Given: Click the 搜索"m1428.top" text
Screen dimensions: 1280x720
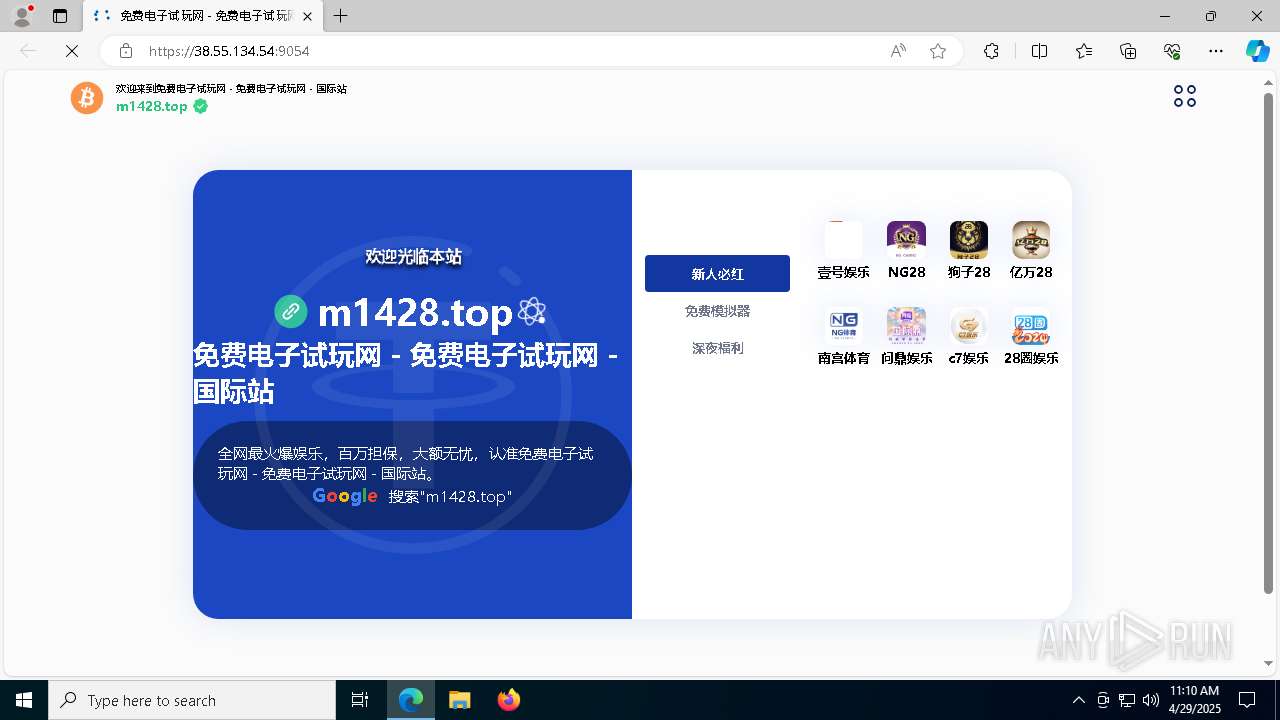Looking at the screenshot, I should pyautogui.click(x=450, y=497).
